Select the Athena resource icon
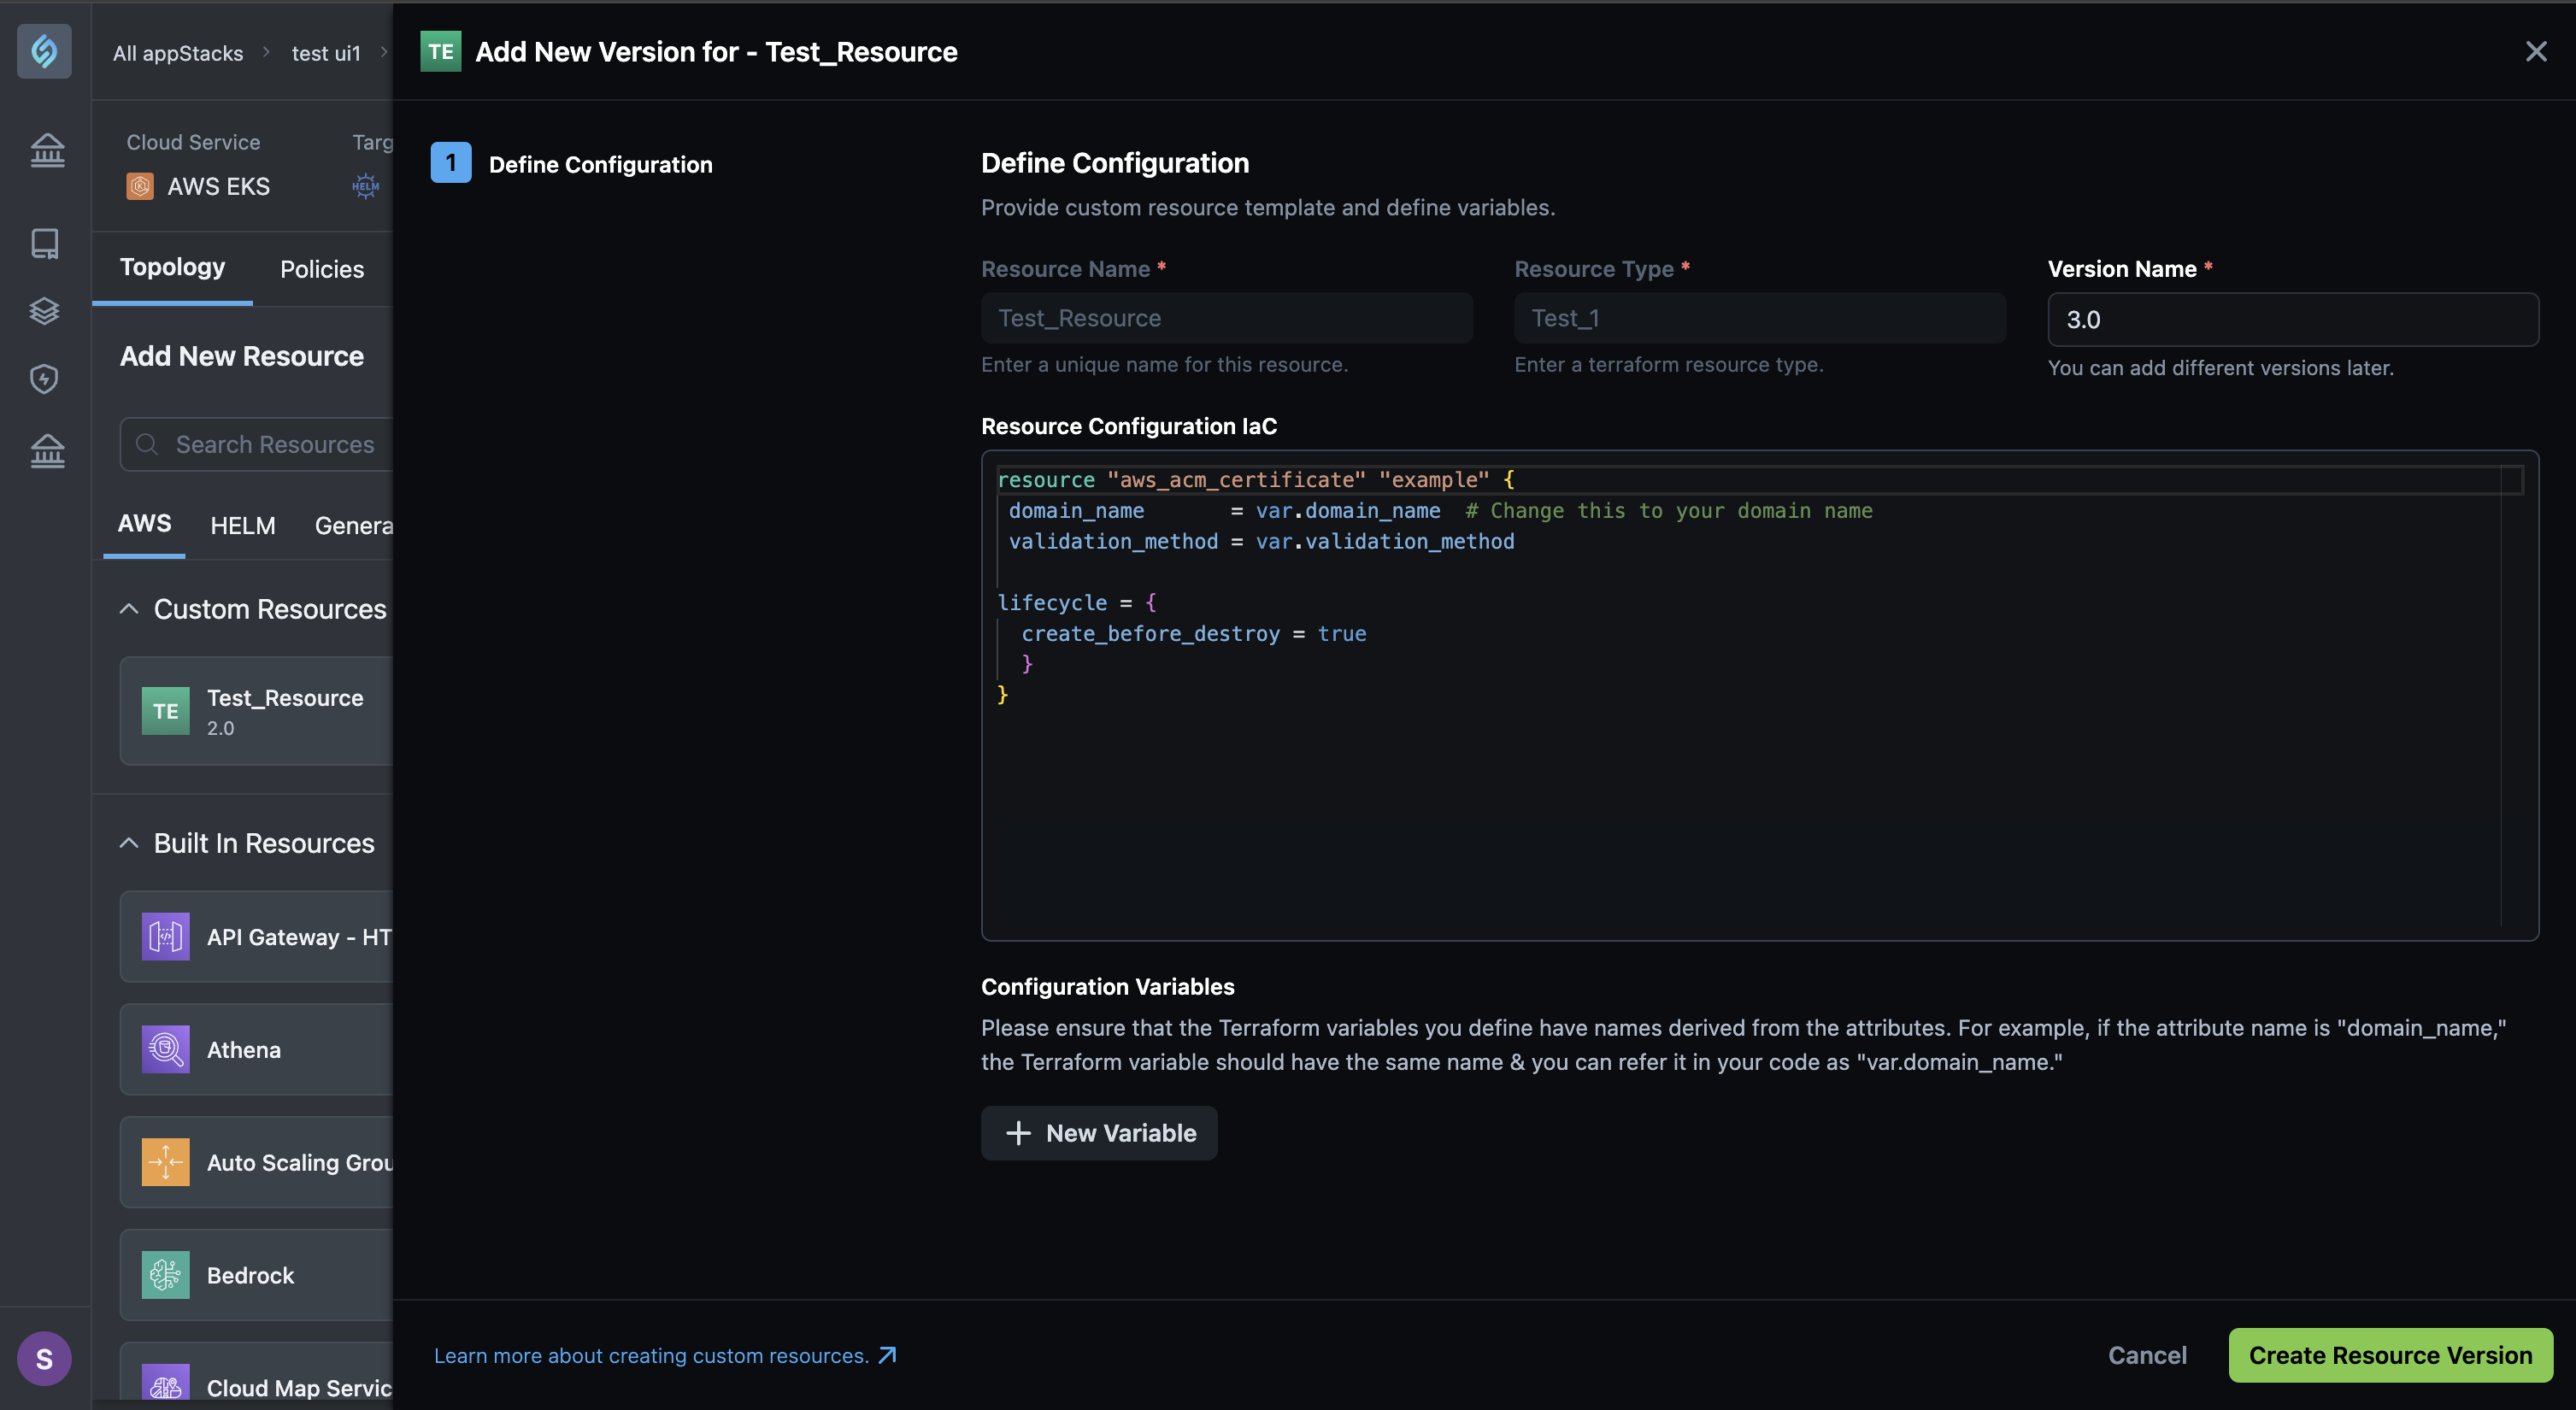Viewport: 2576px width, 1410px height. (x=165, y=1050)
